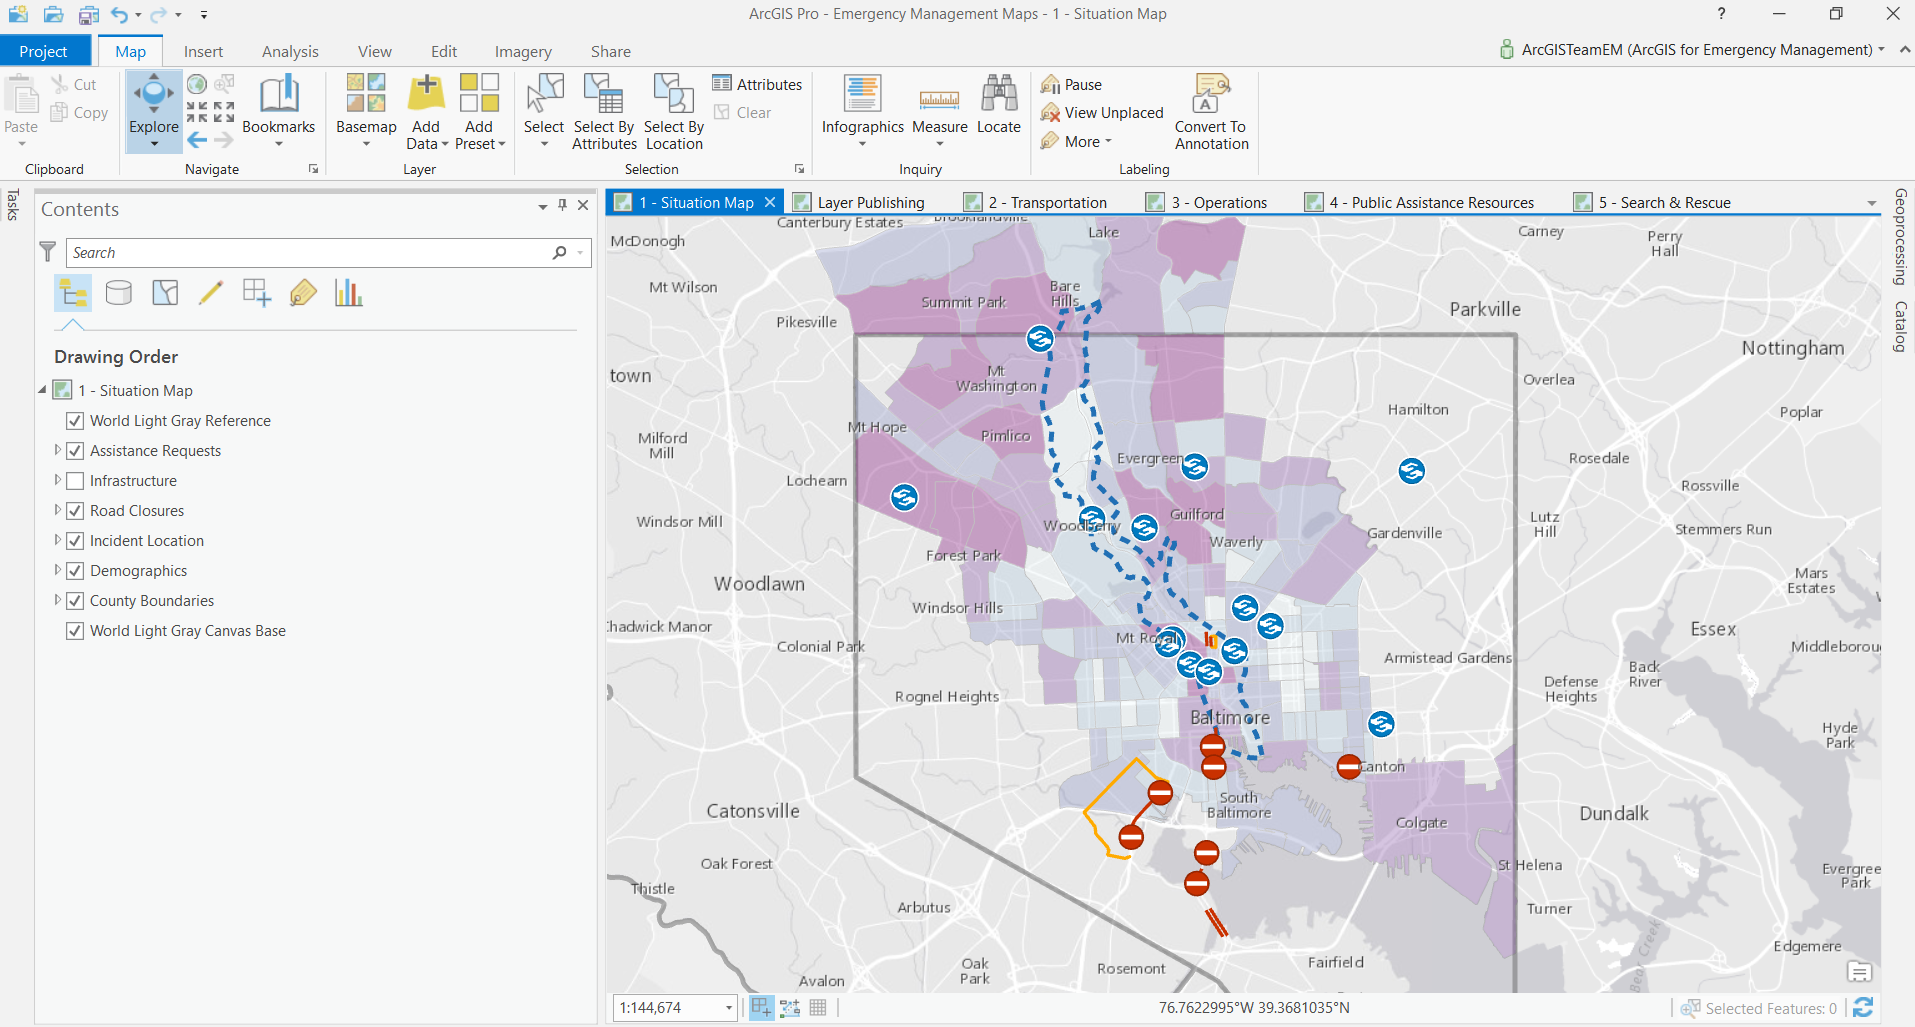Refresh the map view
1915x1027 pixels.
[x=1863, y=1007]
